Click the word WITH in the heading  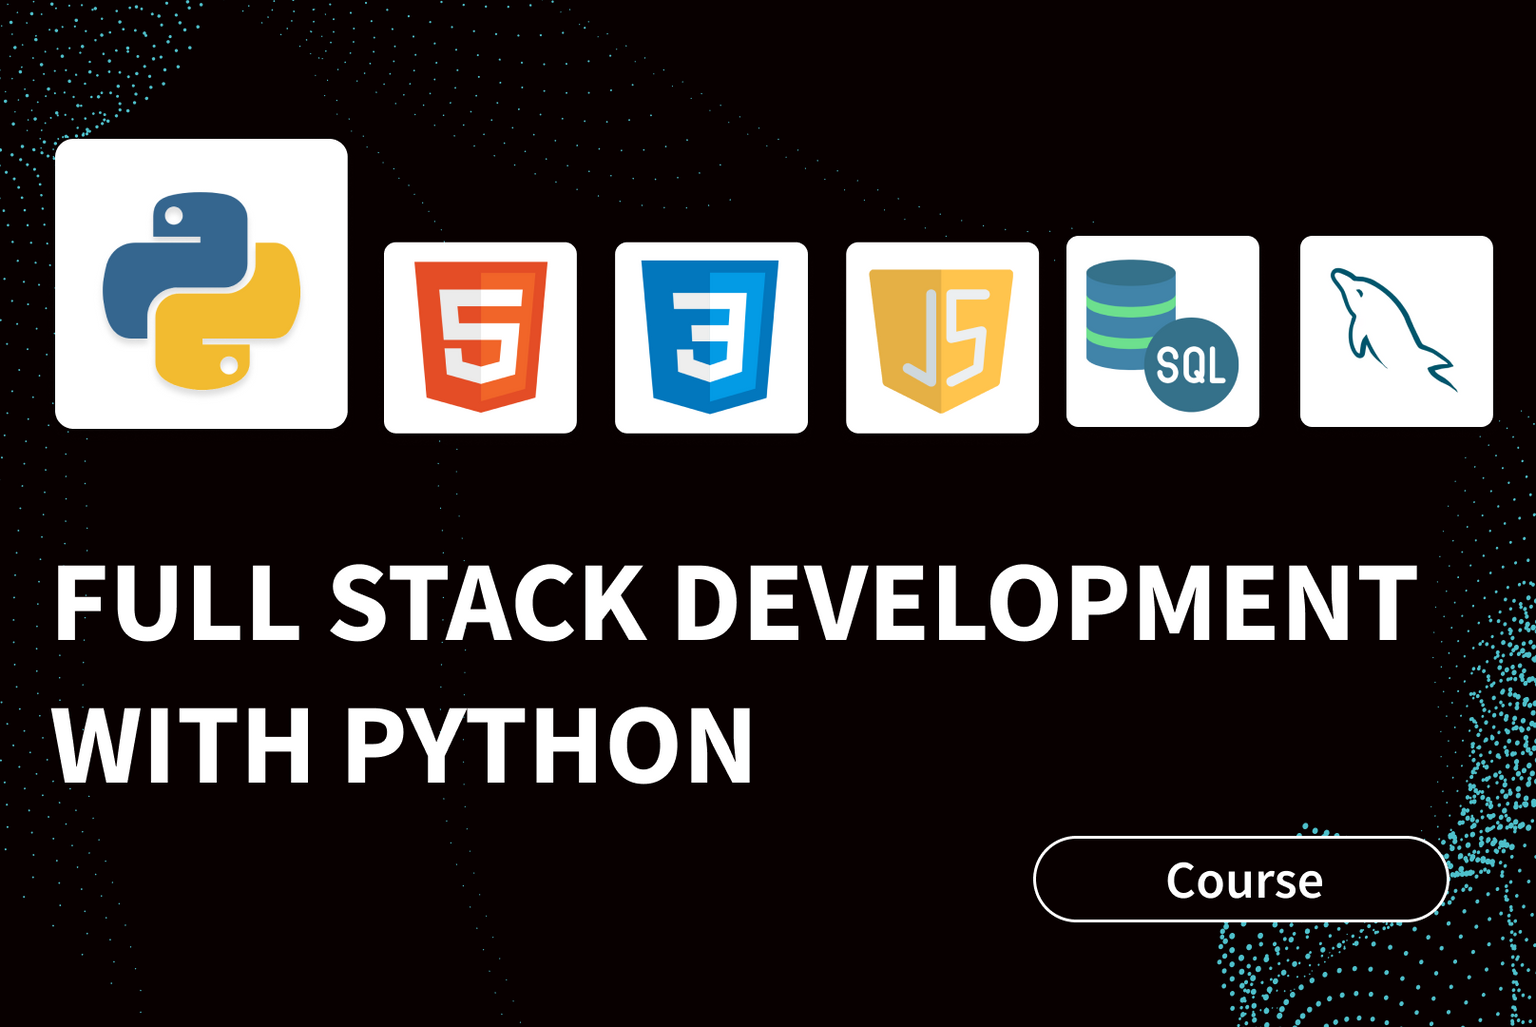point(182,746)
